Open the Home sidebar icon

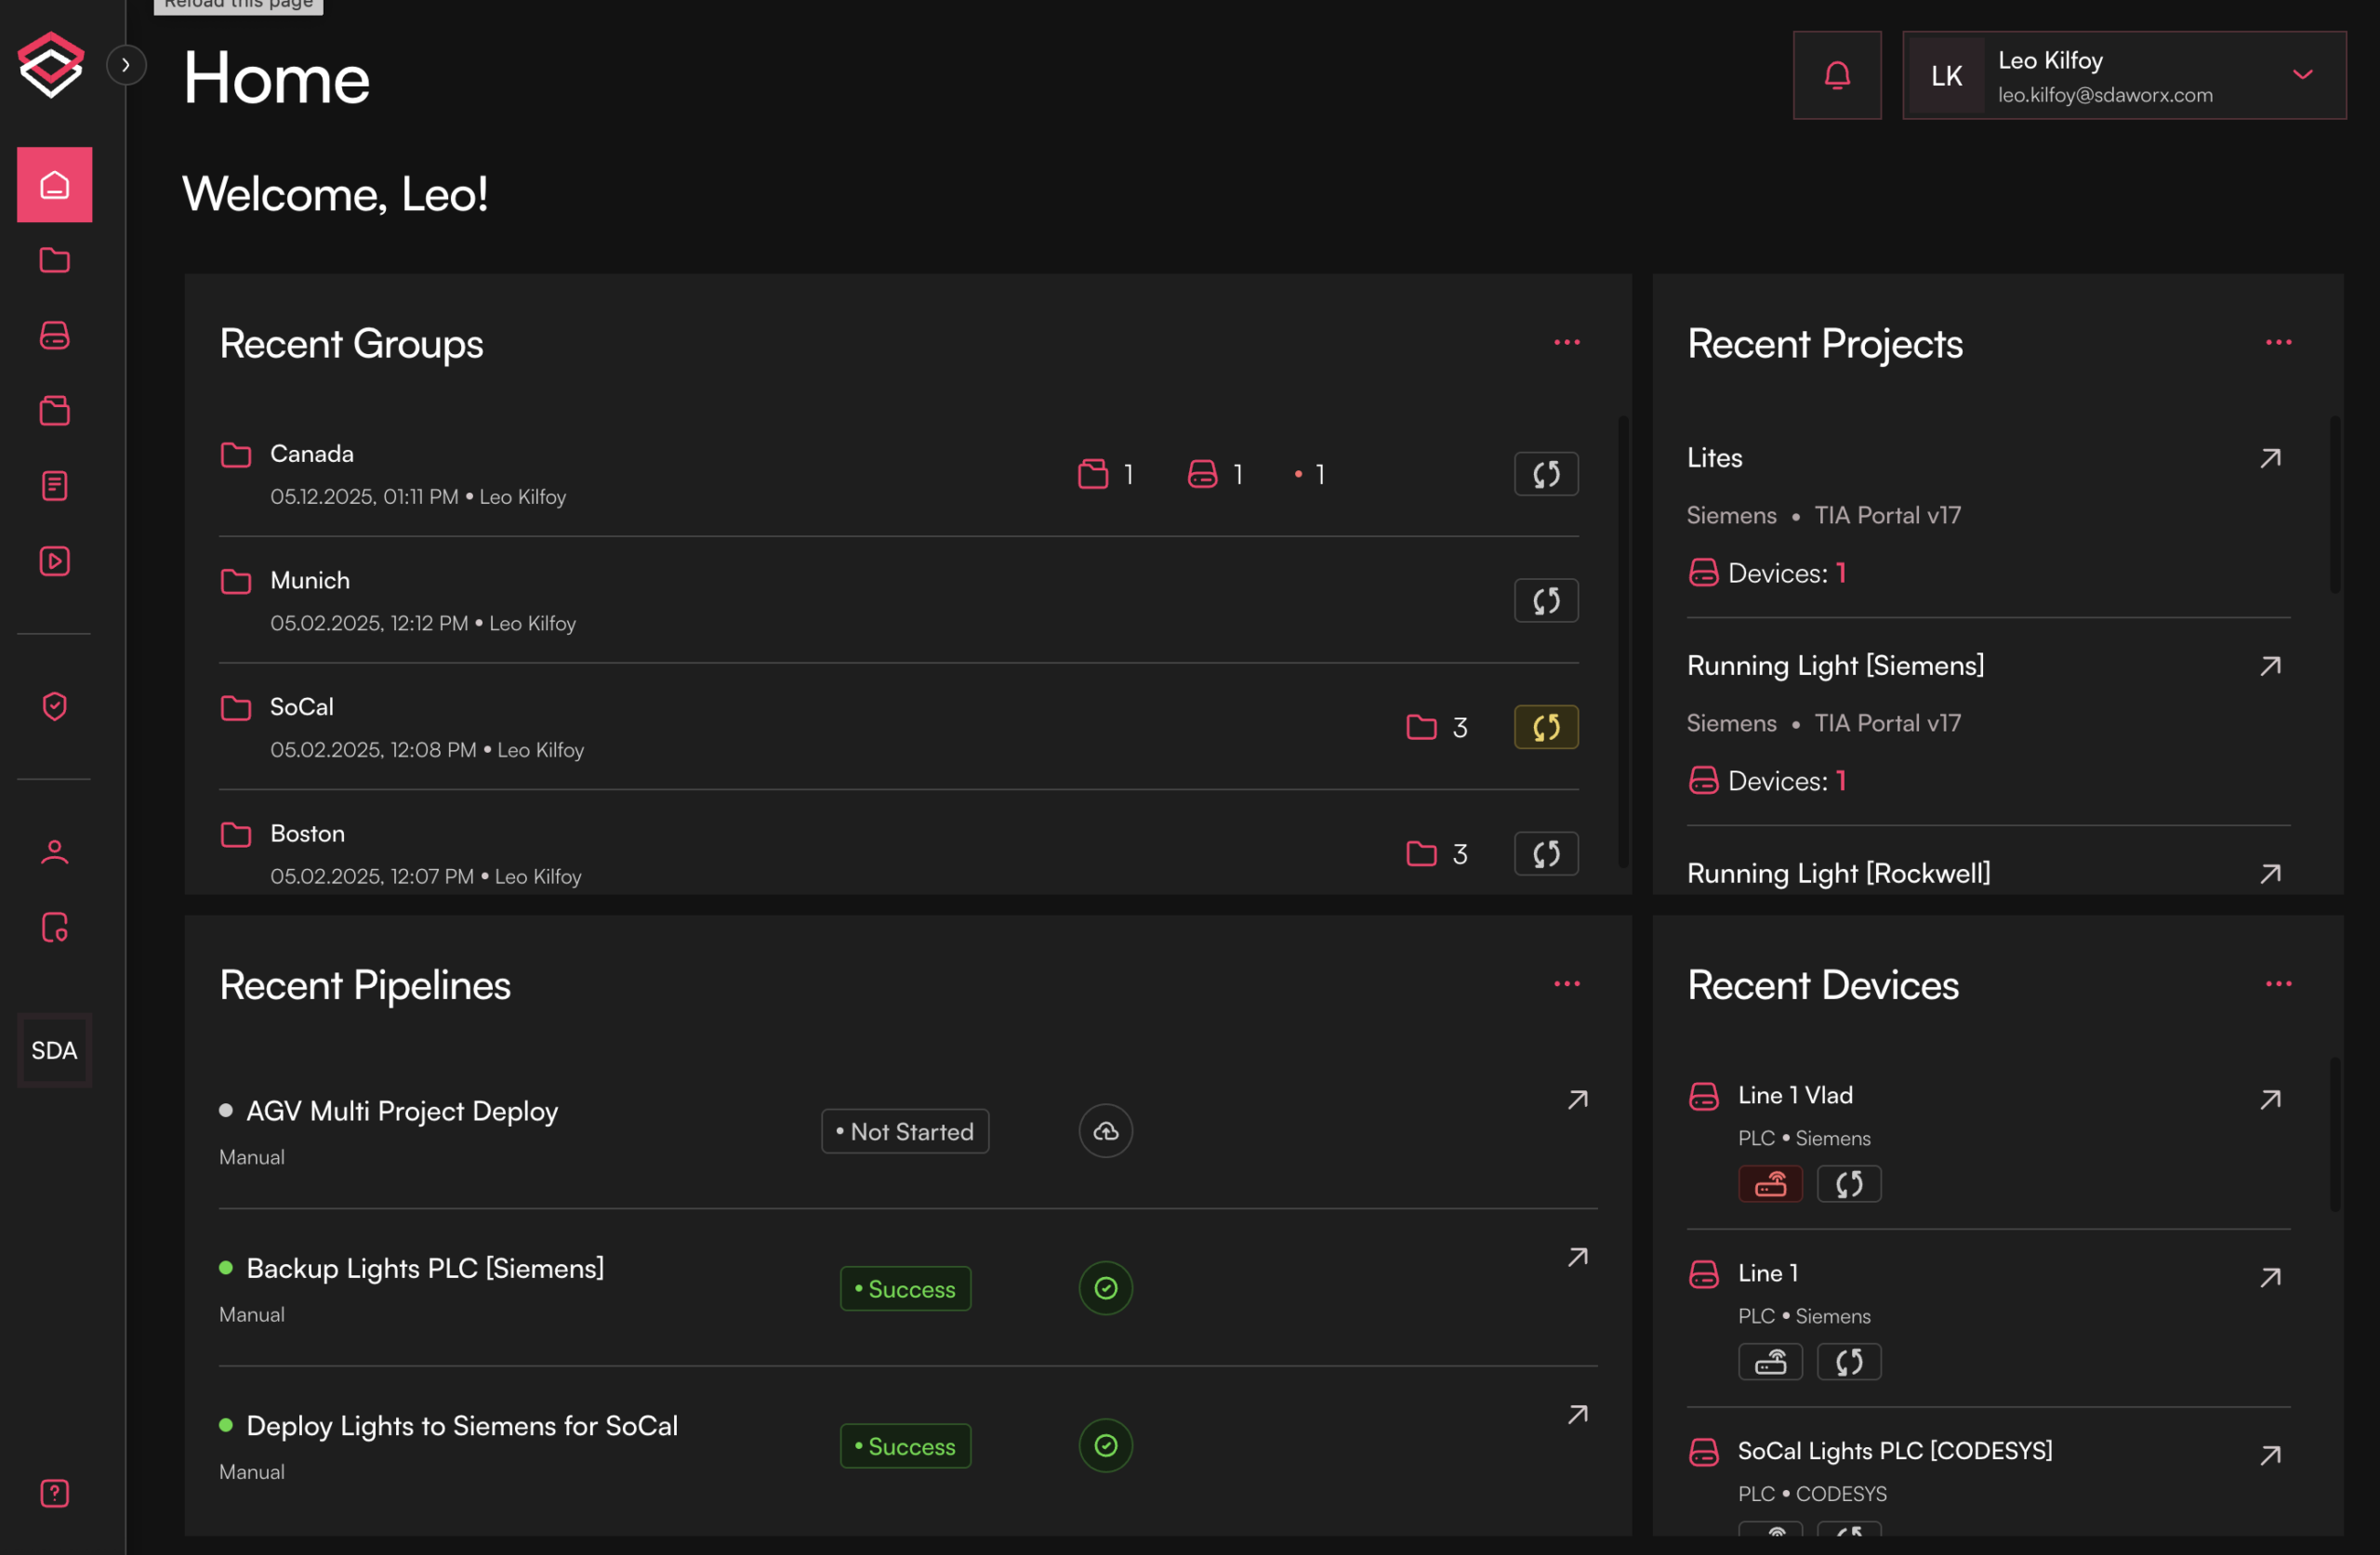tap(54, 185)
